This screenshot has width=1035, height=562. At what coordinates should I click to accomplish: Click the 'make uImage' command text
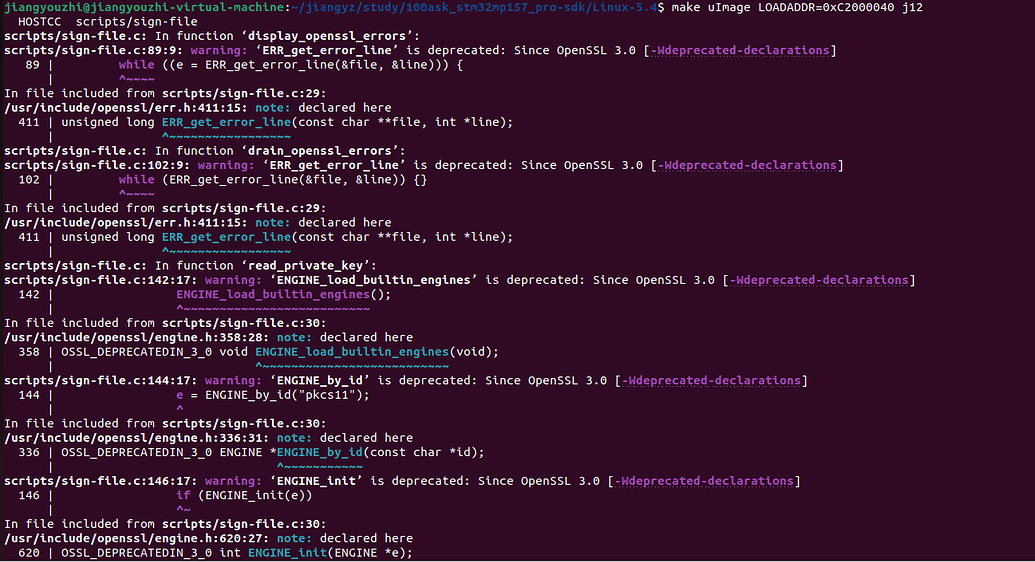[711, 7]
